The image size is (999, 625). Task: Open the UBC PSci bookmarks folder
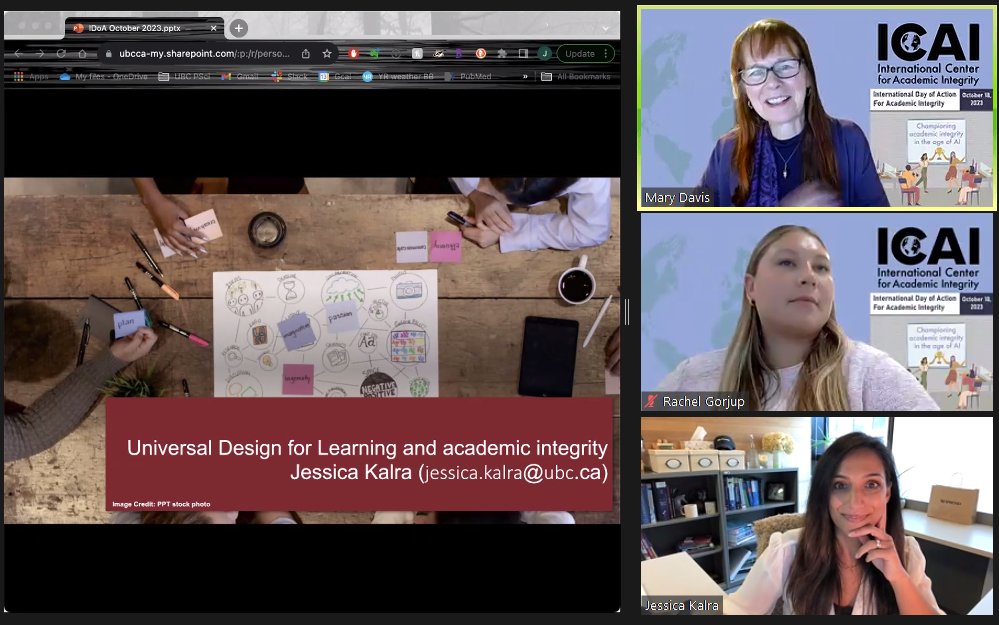point(184,76)
